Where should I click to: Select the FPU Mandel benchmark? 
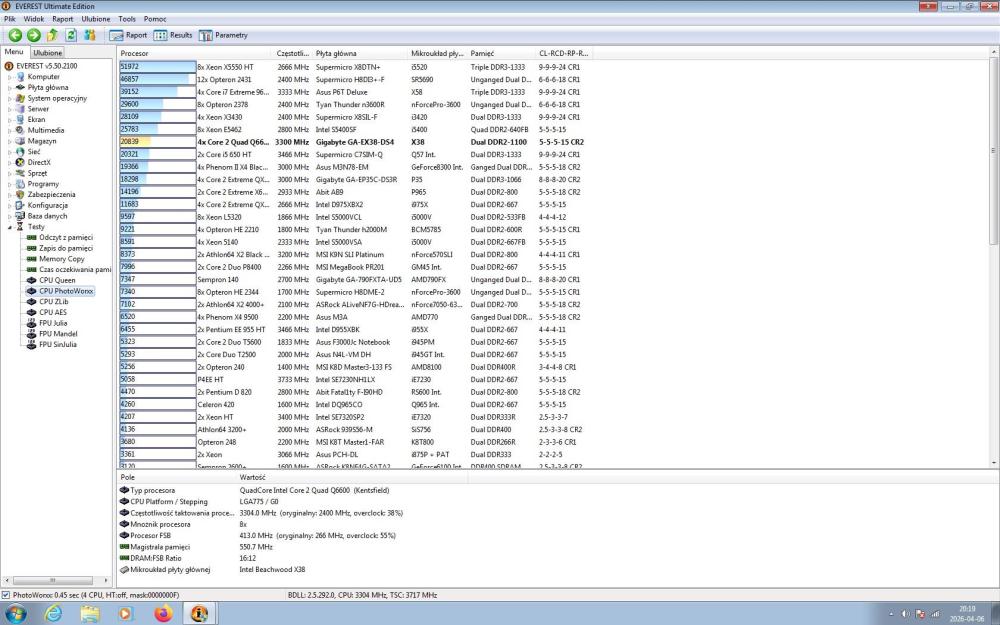(x=58, y=334)
